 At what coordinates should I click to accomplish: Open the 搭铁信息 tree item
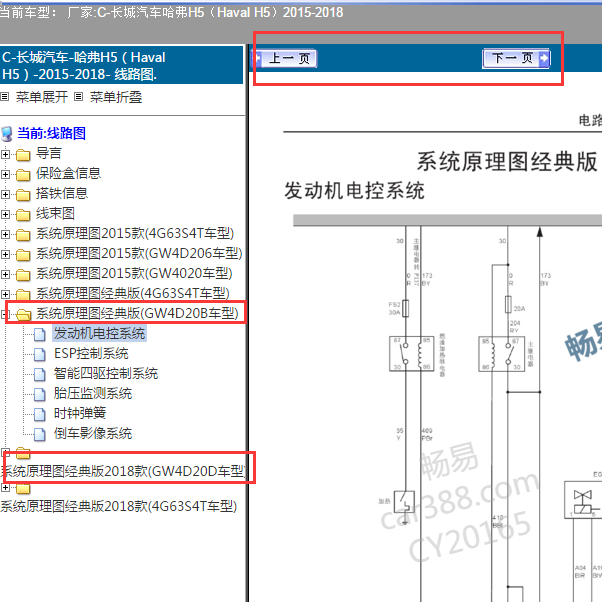[62, 193]
